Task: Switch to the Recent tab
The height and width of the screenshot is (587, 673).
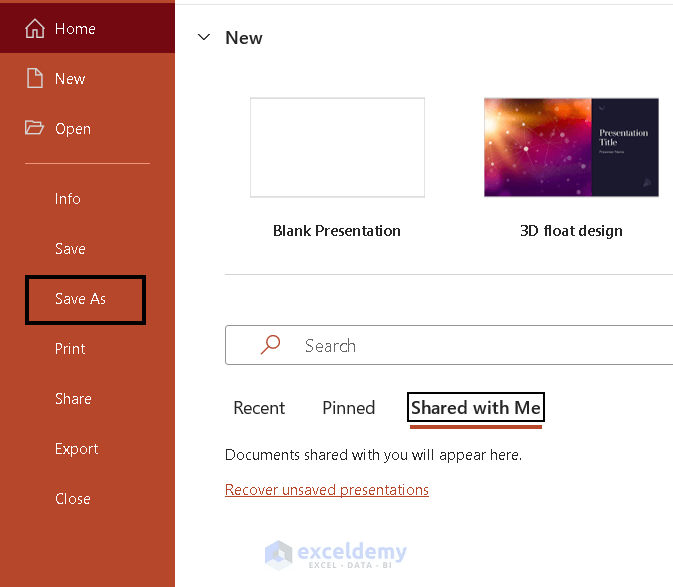Action: click(x=259, y=408)
